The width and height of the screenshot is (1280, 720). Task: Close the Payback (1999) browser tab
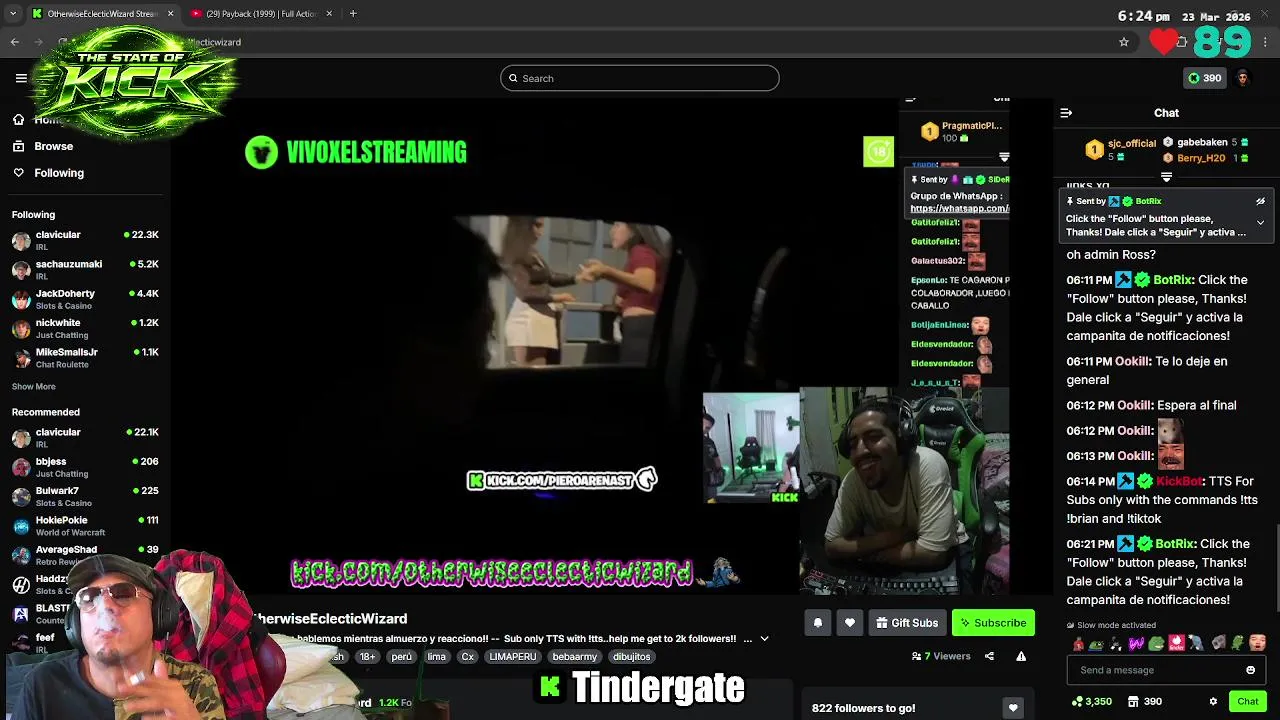(328, 14)
